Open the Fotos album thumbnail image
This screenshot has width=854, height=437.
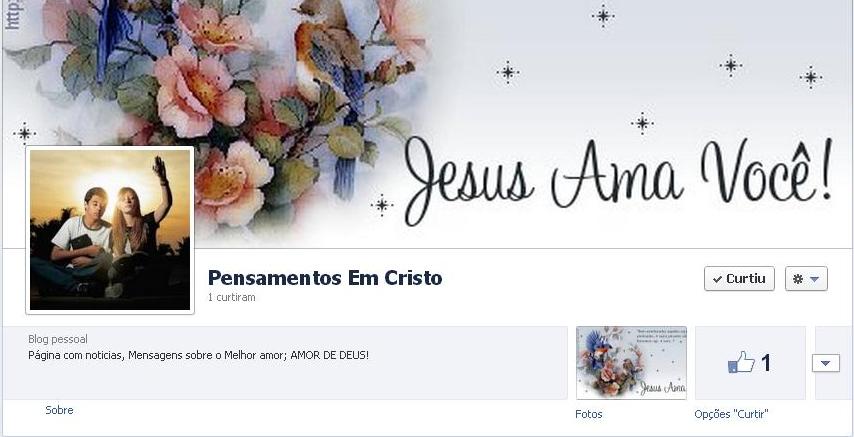pyautogui.click(x=631, y=363)
